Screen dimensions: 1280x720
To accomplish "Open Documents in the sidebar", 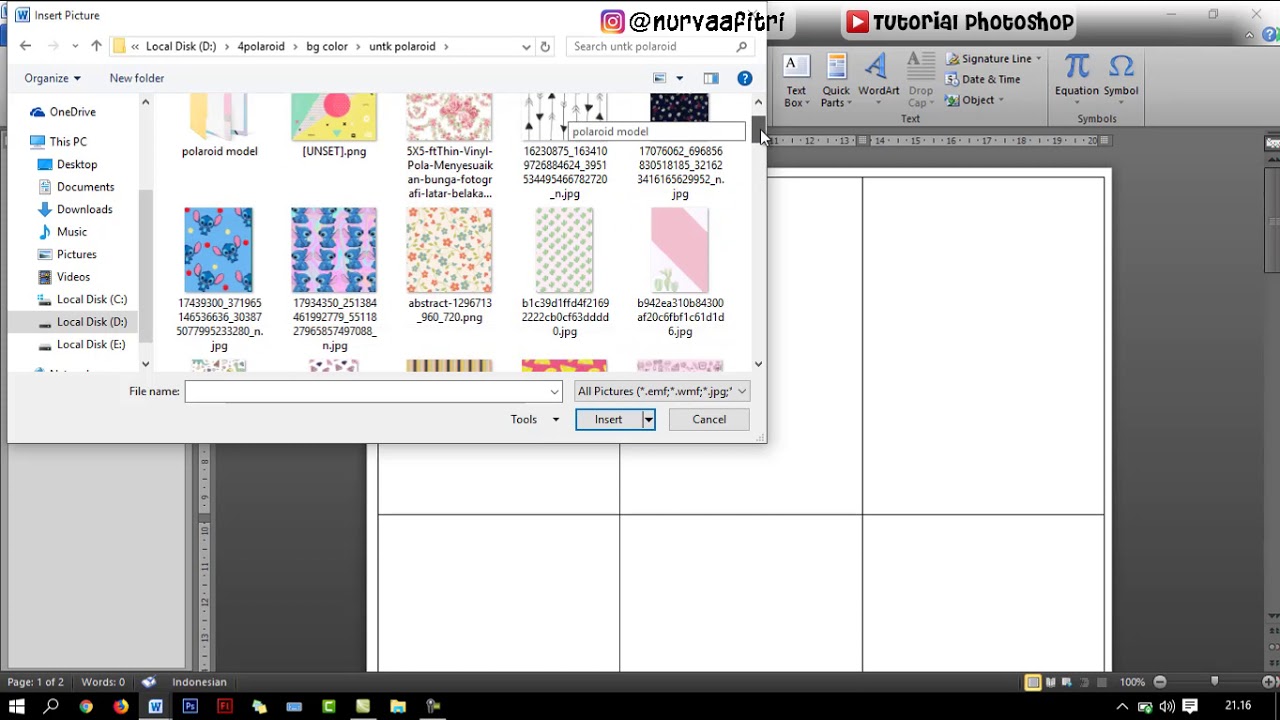I will (x=85, y=187).
